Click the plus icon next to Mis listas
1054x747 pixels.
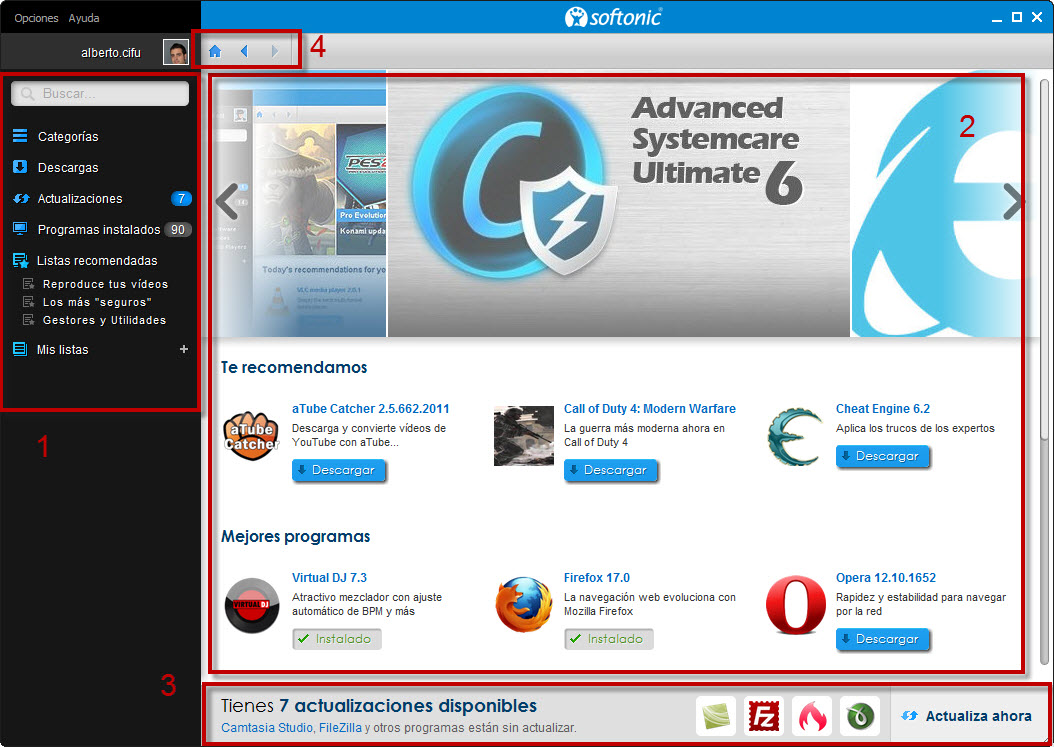(183, 349)
